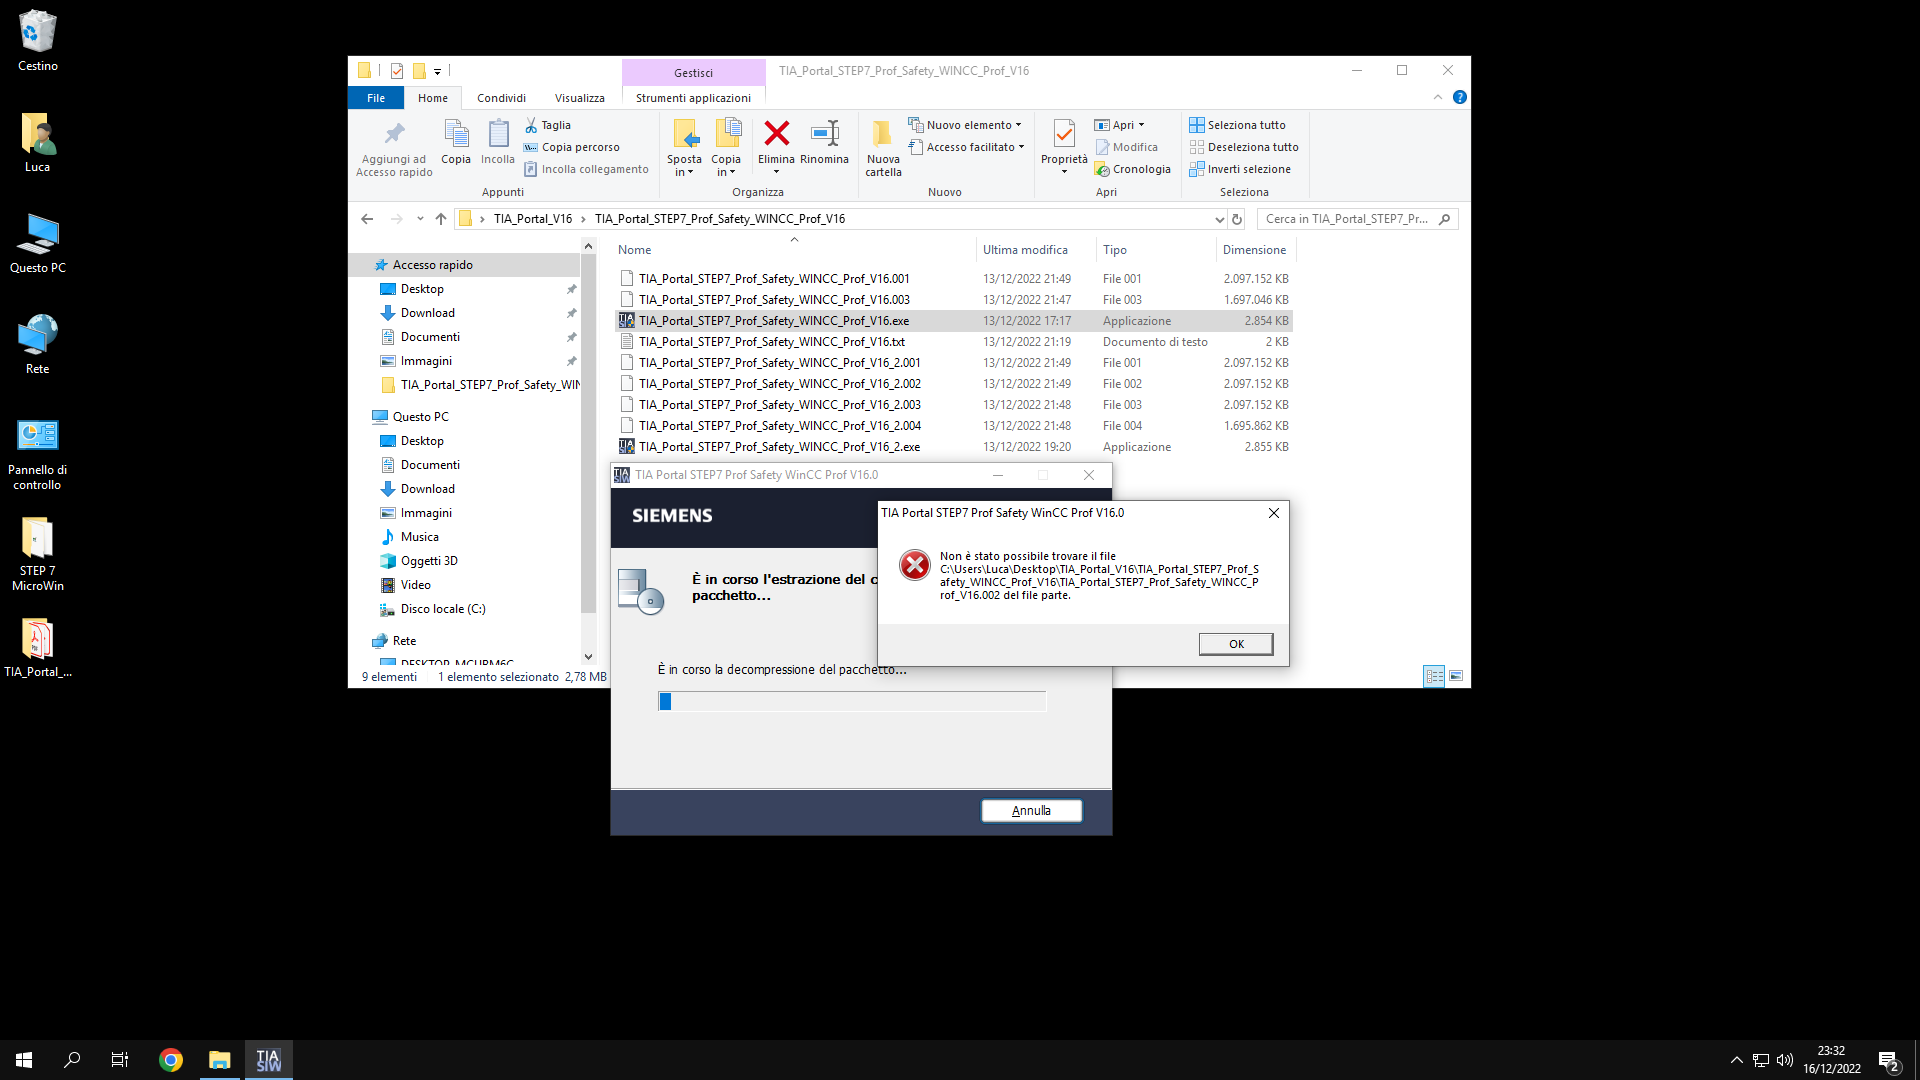Show hidden system tray icons
This screenshot has width=1920, height=1080.
click(1737, 1060)
